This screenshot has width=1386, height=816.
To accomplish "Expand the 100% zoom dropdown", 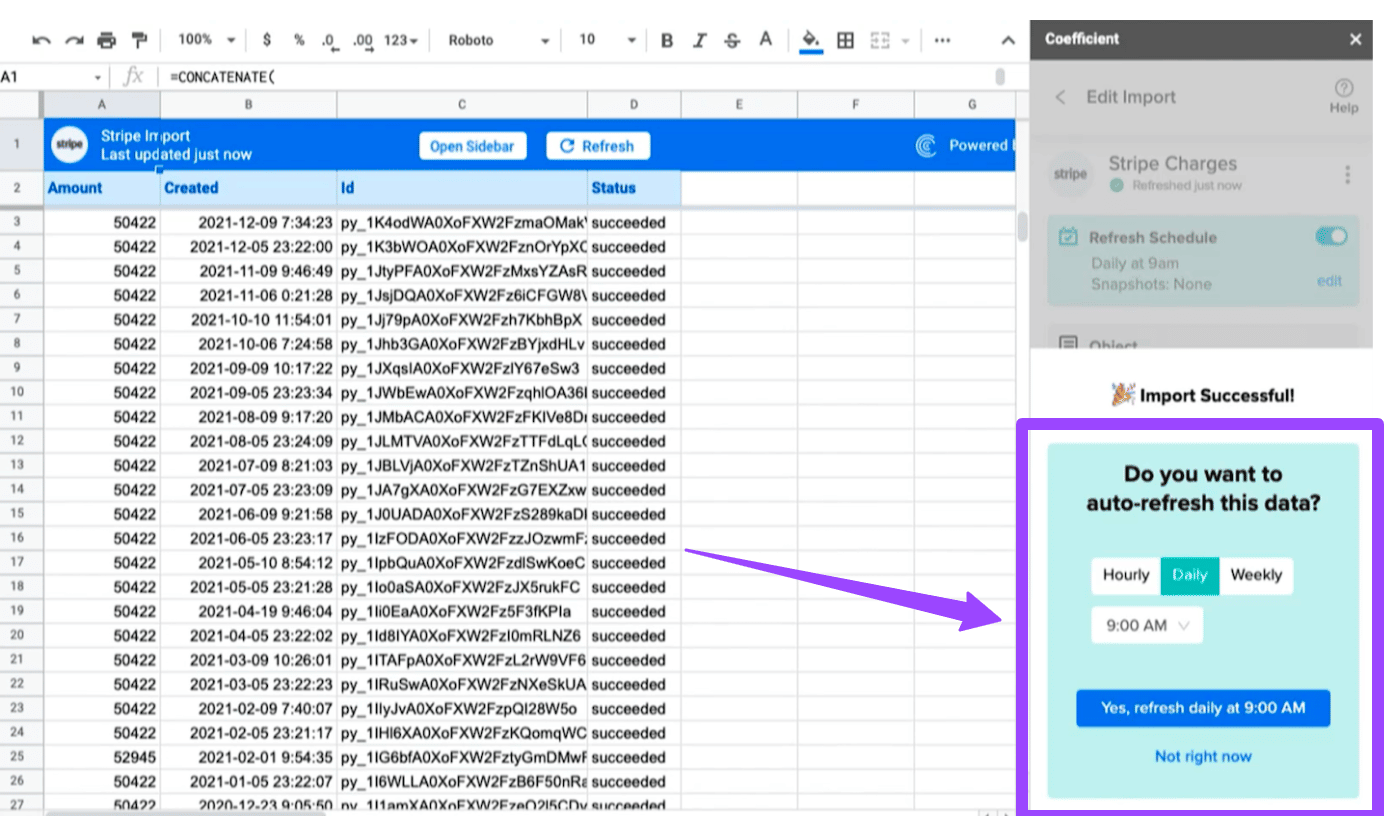I will pyautogui.click(x=206, y=40).
